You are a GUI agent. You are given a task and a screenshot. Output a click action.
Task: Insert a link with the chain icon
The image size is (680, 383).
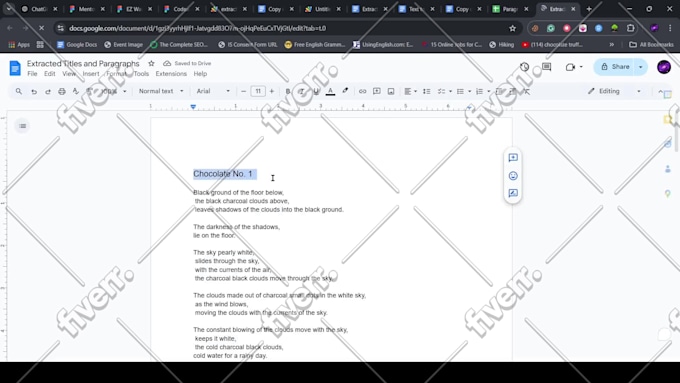(x=362, y=91)
